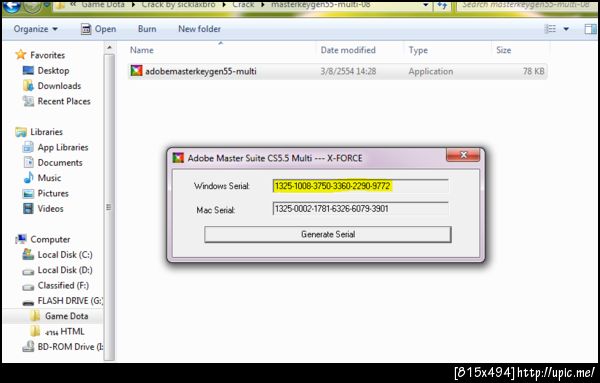Click New folder in the toolbar

pos(199,29)
